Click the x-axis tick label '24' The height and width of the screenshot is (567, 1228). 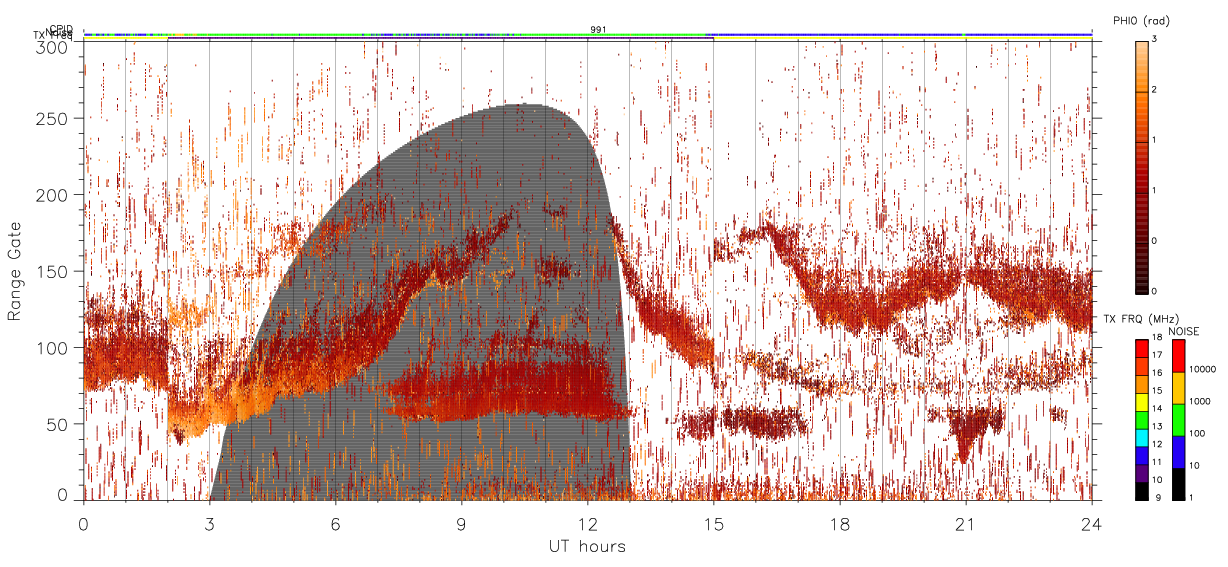pos(1092,523)
